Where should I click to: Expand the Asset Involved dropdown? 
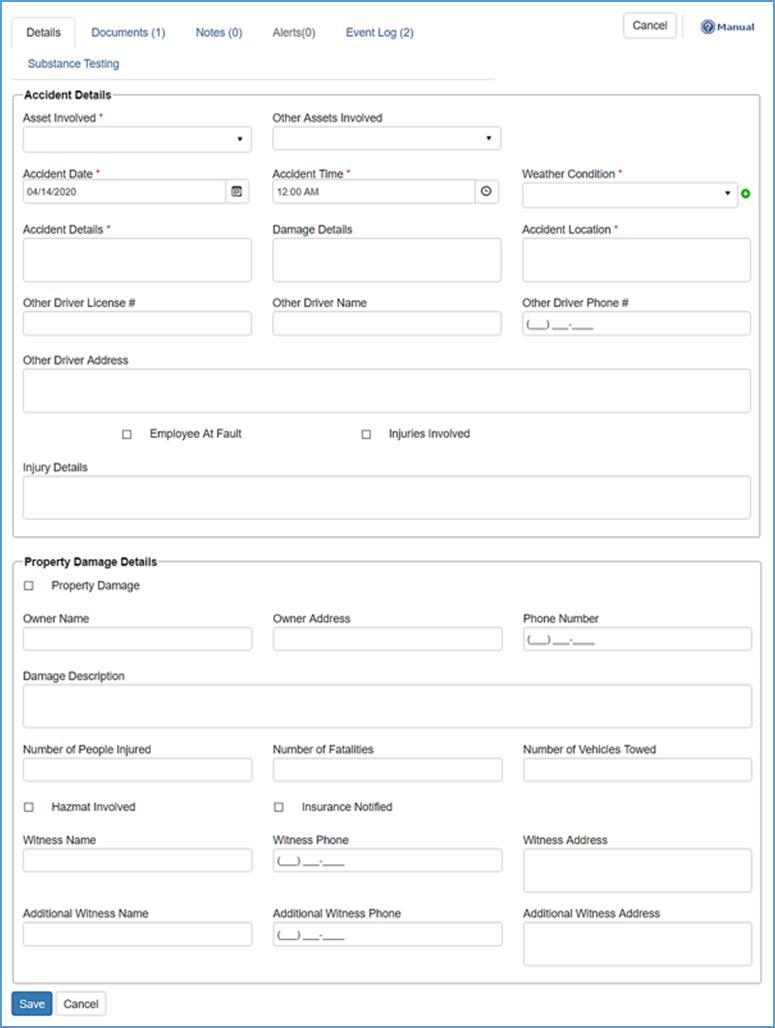pos(137,139)
